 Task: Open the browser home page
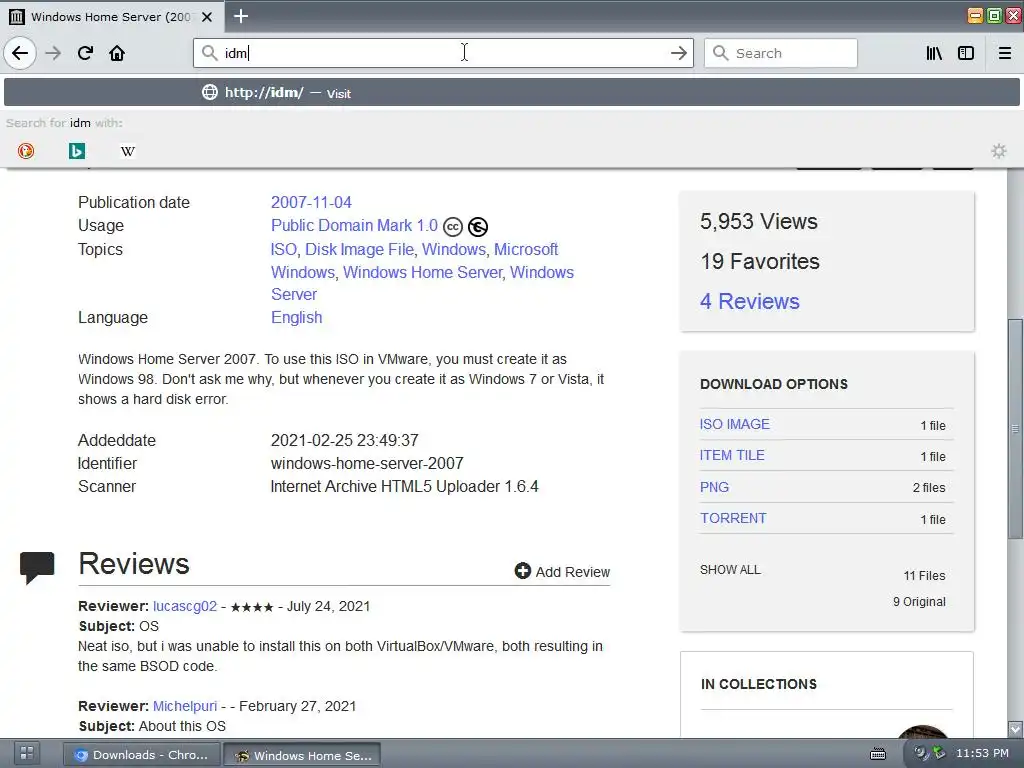117,53
